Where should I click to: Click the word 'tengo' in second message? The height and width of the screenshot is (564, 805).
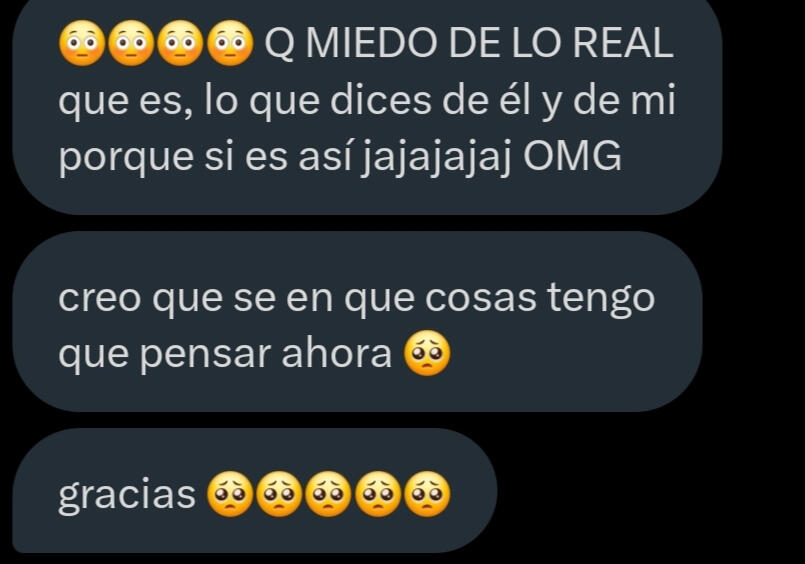pos(601,300)
